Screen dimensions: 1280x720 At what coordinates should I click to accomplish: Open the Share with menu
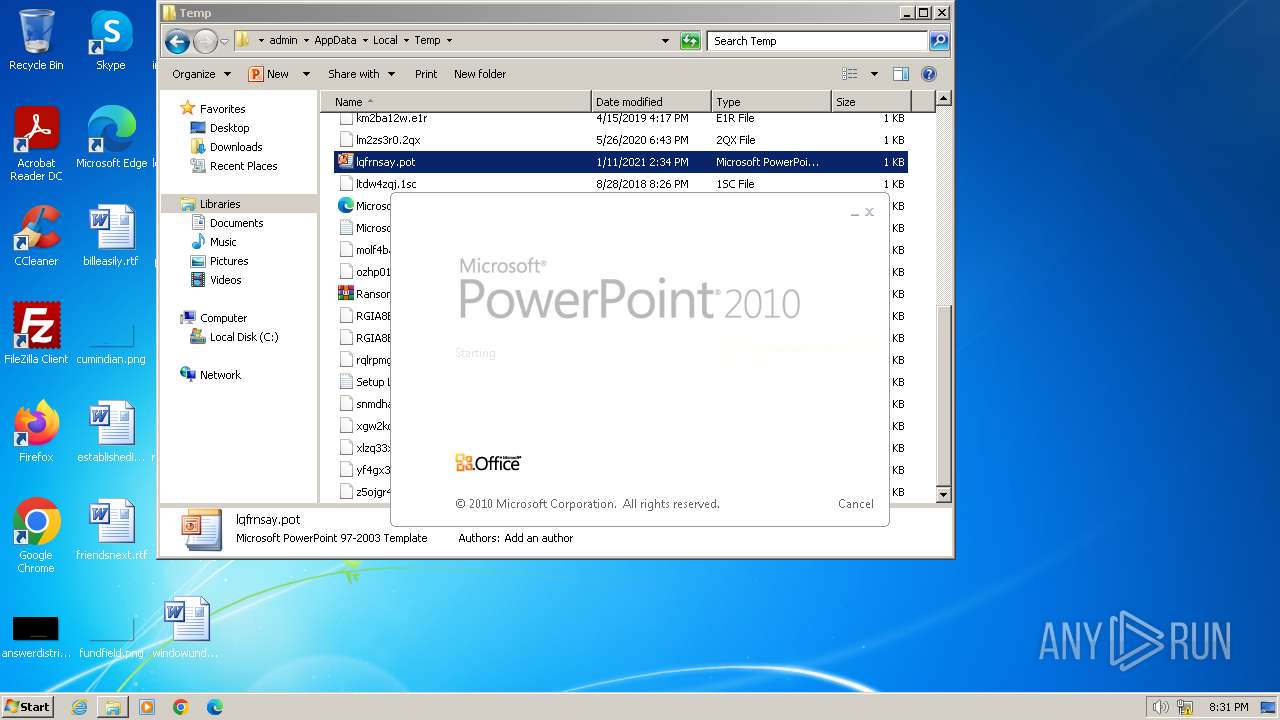point(361,74)
